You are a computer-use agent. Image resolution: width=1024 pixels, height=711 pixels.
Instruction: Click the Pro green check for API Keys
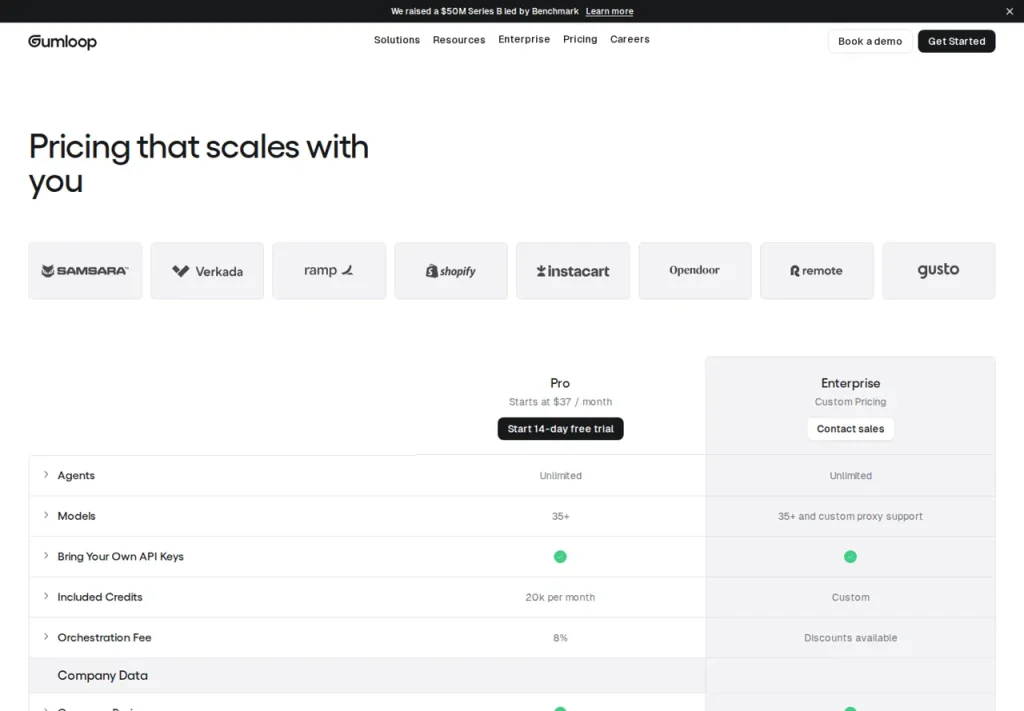560,556
